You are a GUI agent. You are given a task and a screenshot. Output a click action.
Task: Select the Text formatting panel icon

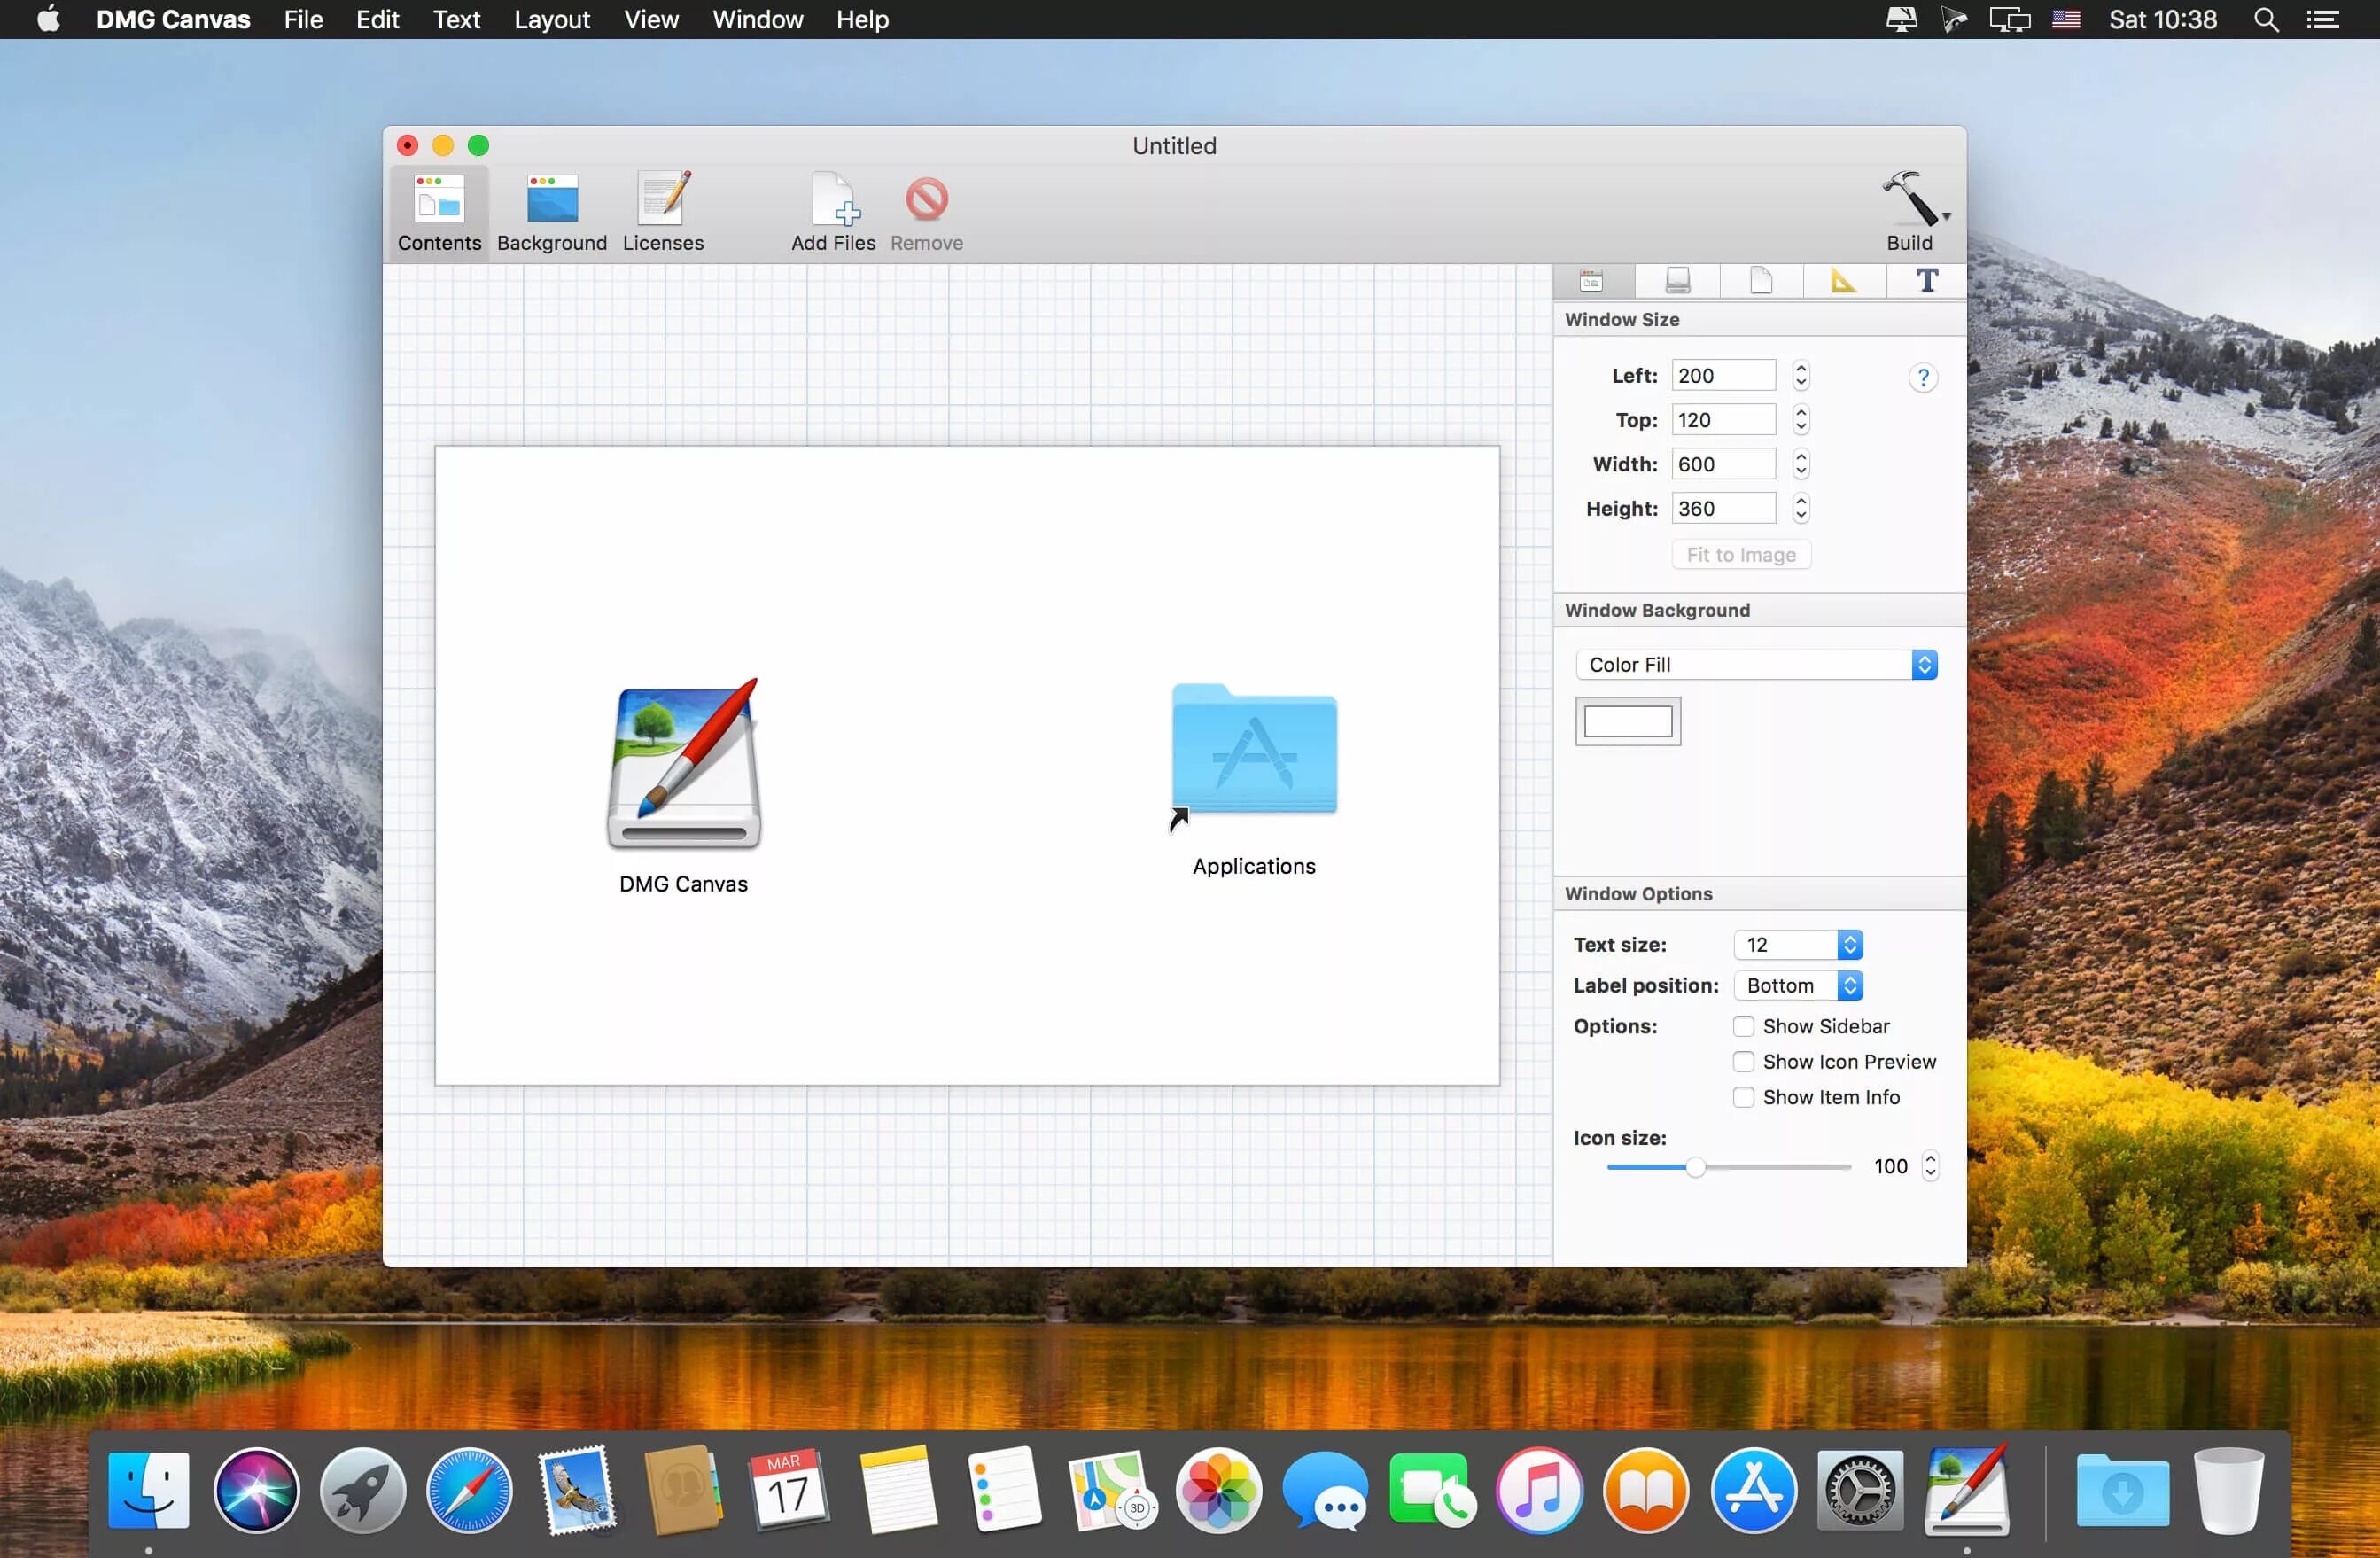pyautogui.click(x=1926, y=280)
